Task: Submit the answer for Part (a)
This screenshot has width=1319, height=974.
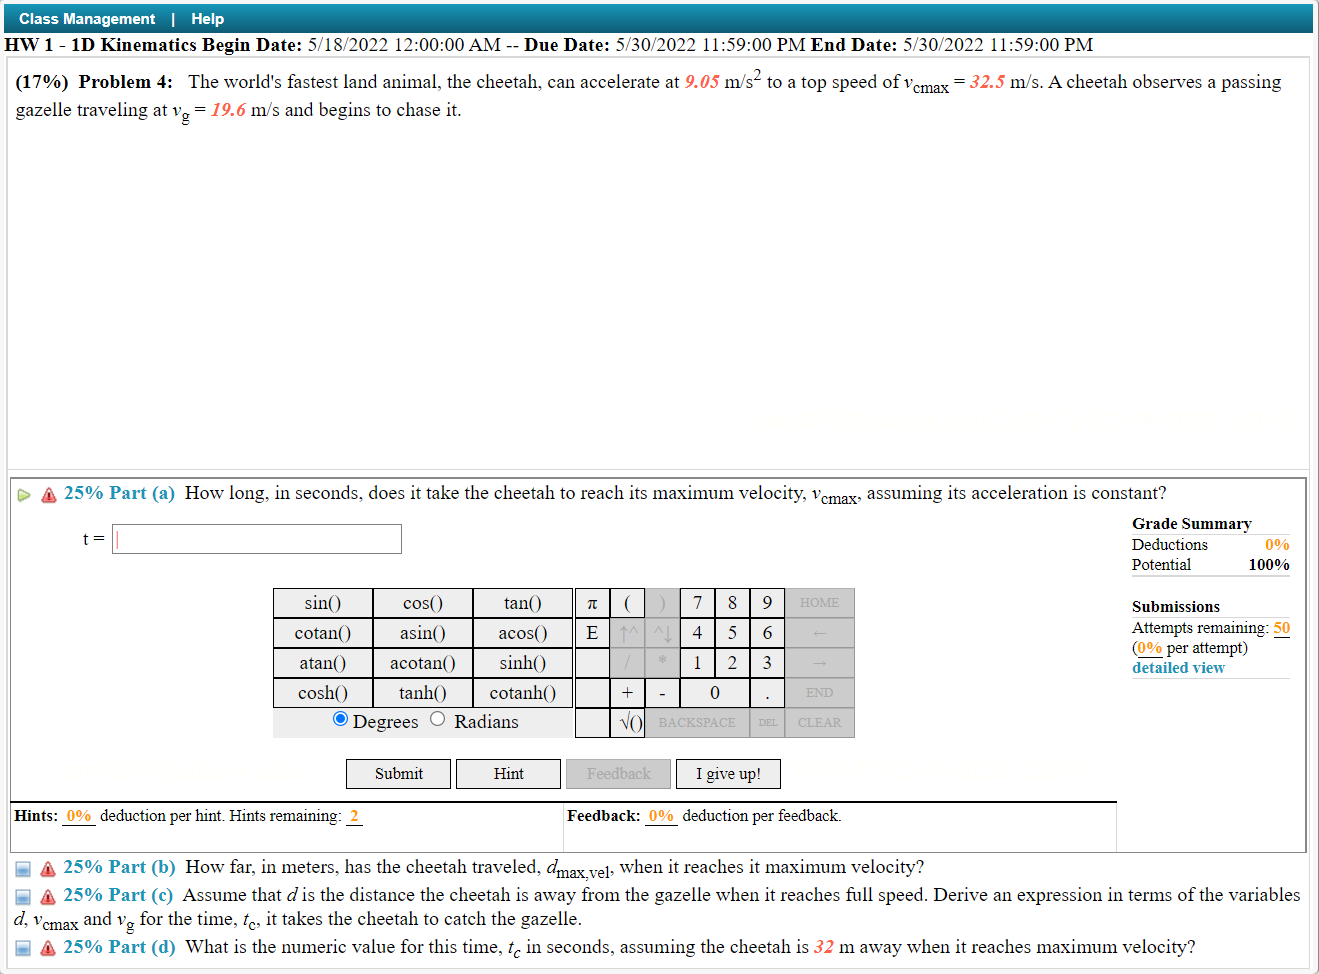Action: click(397, 773)
